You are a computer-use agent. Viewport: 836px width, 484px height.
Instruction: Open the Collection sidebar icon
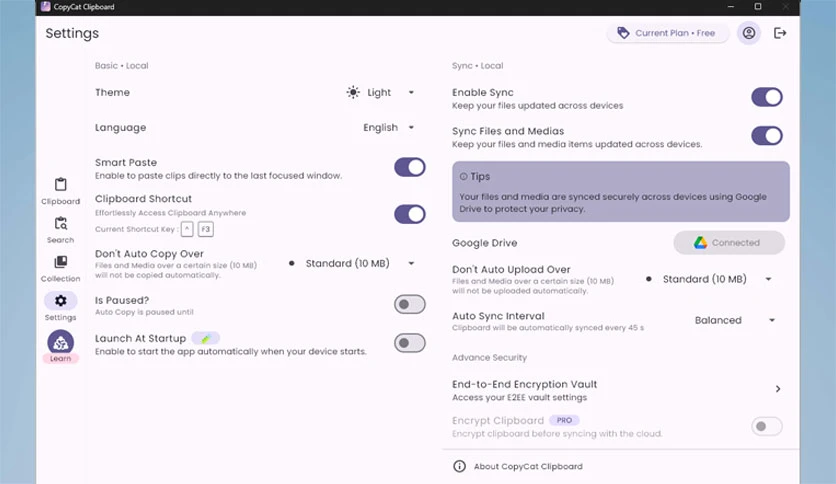click(x=61, y=262)
